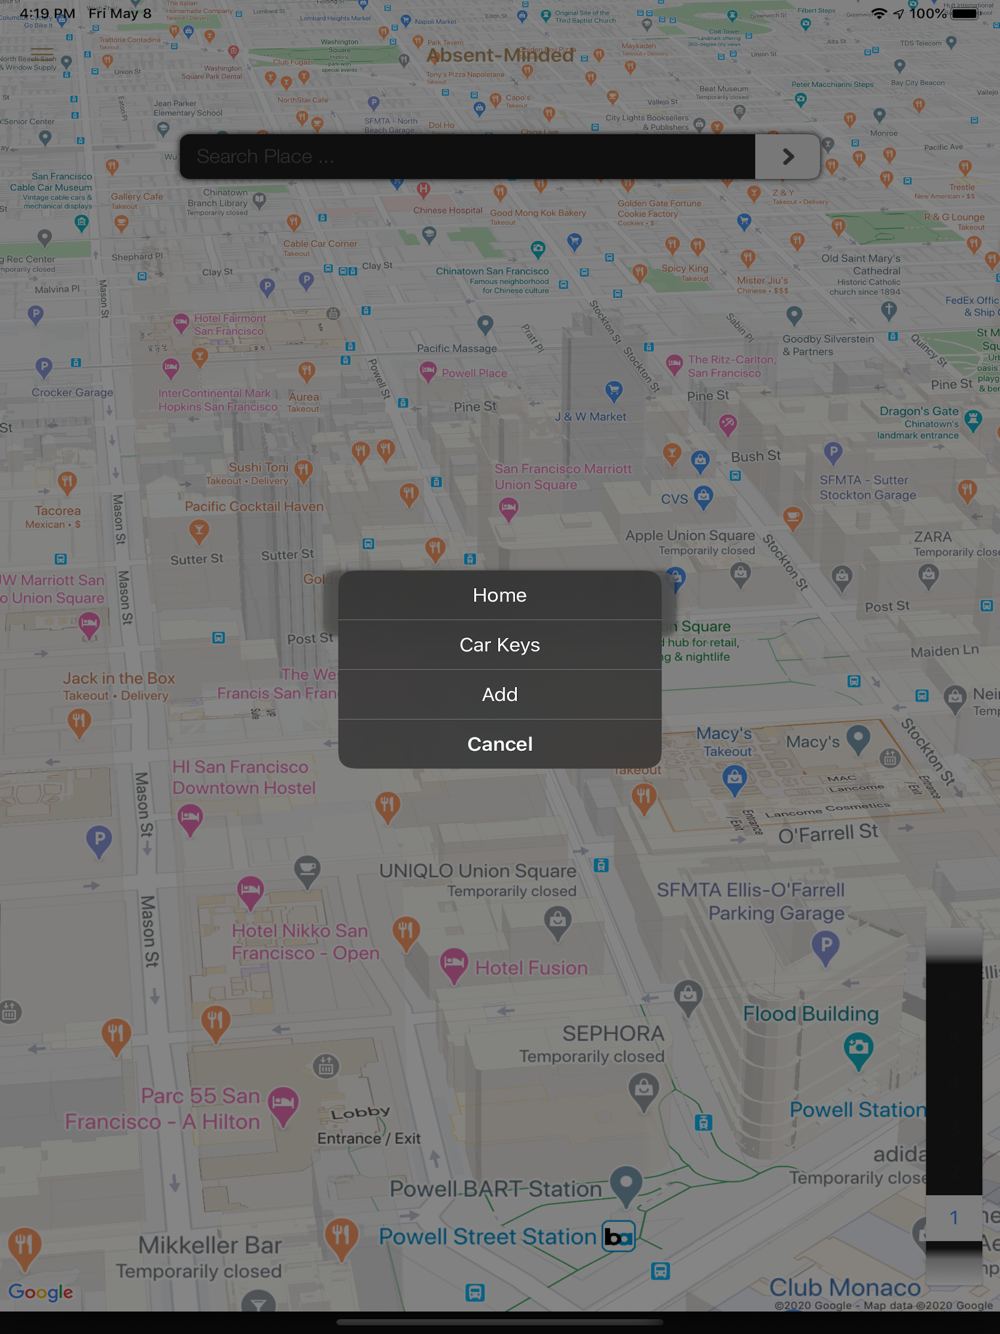Tap the "Club Monaco" map label
This screenshot has height=1334, width=1000.
point(845,1287)
